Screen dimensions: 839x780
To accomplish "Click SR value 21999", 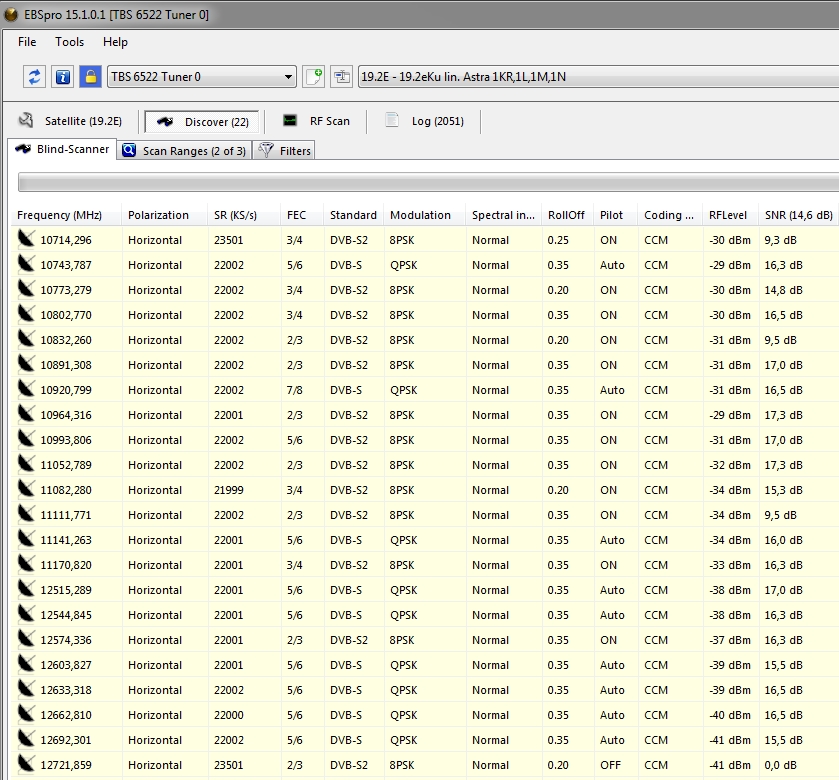I will [x=228, y=490].
